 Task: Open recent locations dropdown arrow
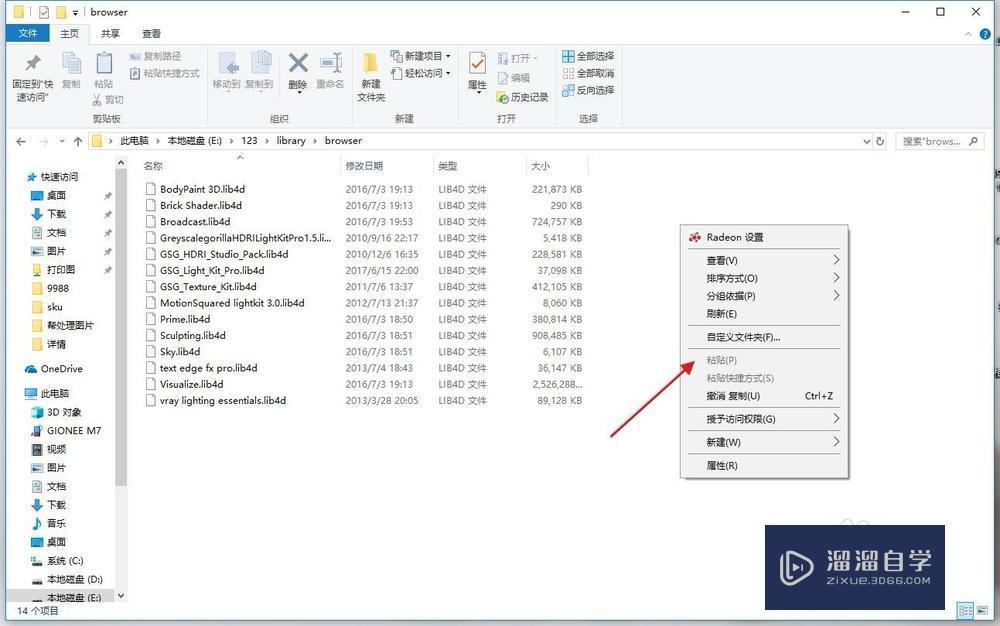click(x=61, y=141)
